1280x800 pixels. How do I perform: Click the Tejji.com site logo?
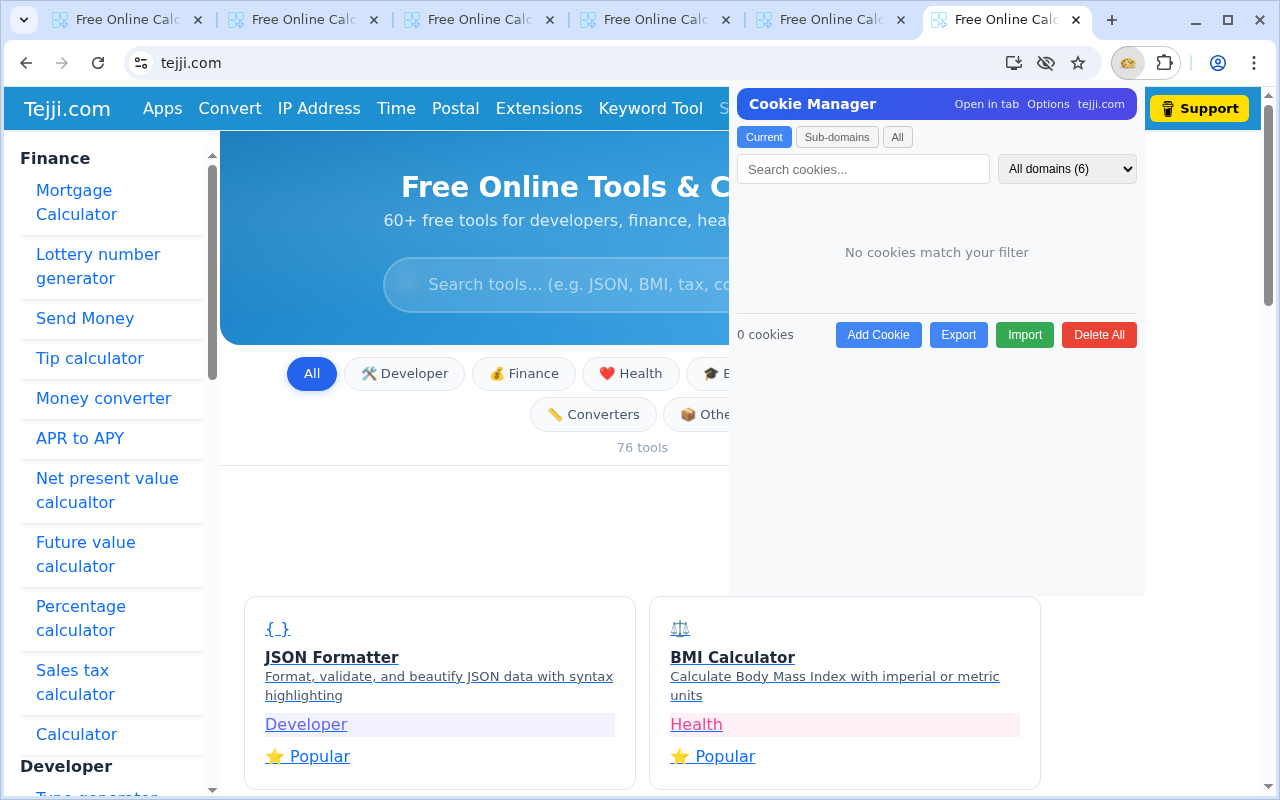(67, 109)
